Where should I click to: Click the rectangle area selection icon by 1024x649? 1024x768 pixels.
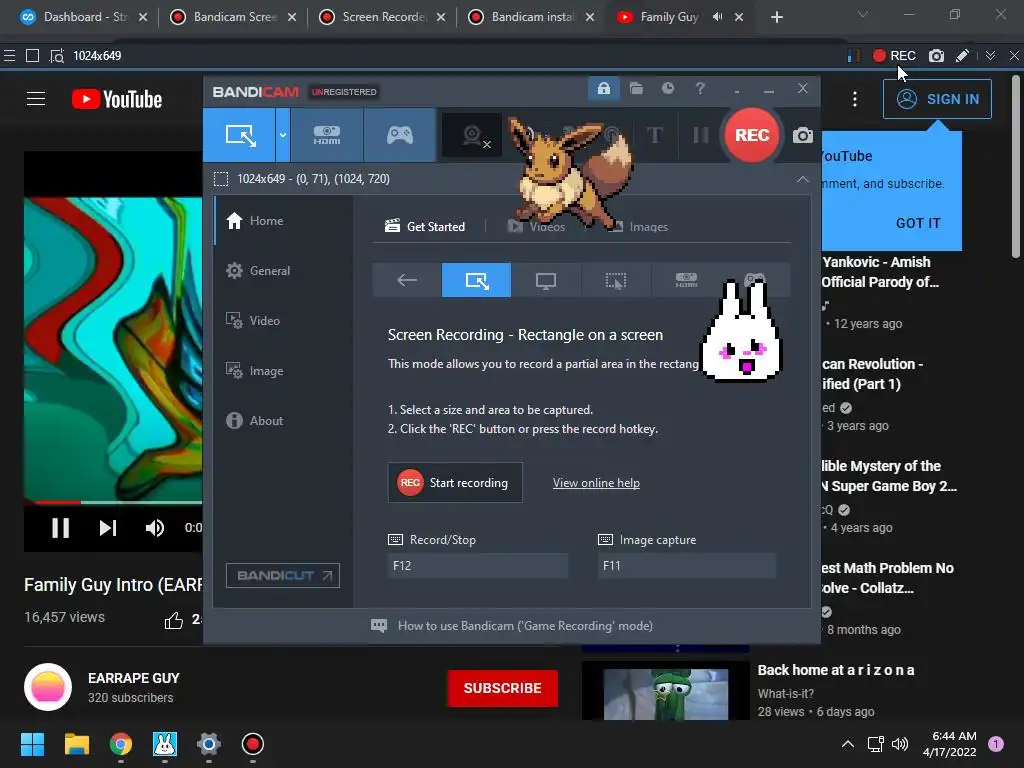point(221,179)
